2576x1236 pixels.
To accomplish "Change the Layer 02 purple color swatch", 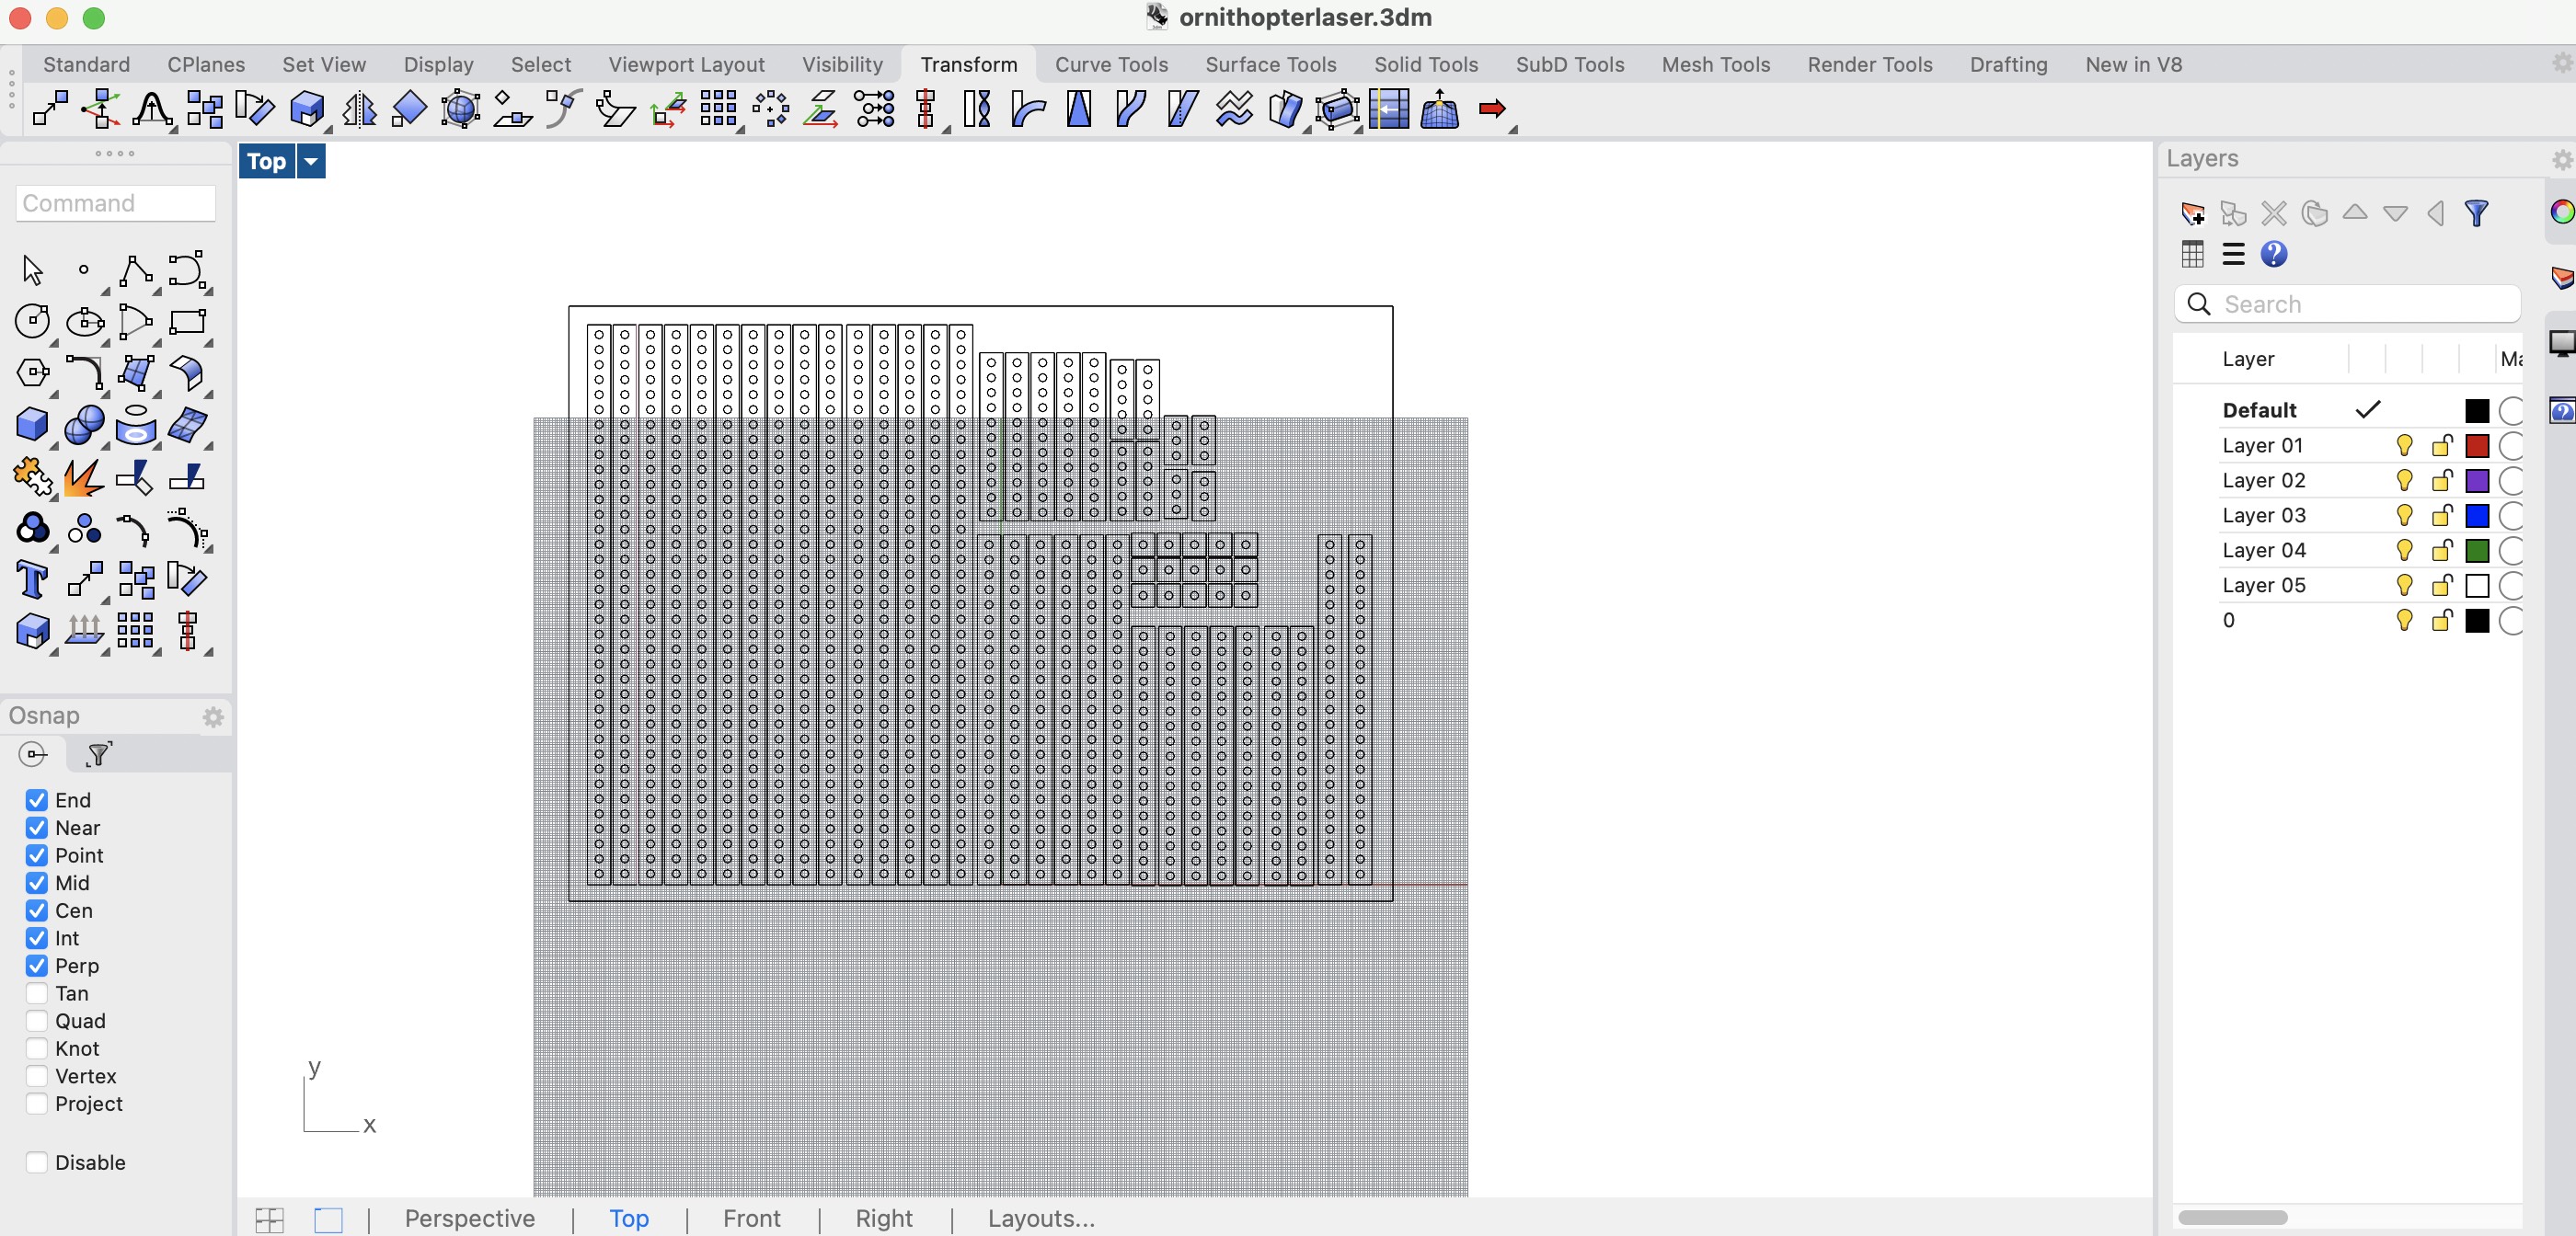I will pos(2476,480).
